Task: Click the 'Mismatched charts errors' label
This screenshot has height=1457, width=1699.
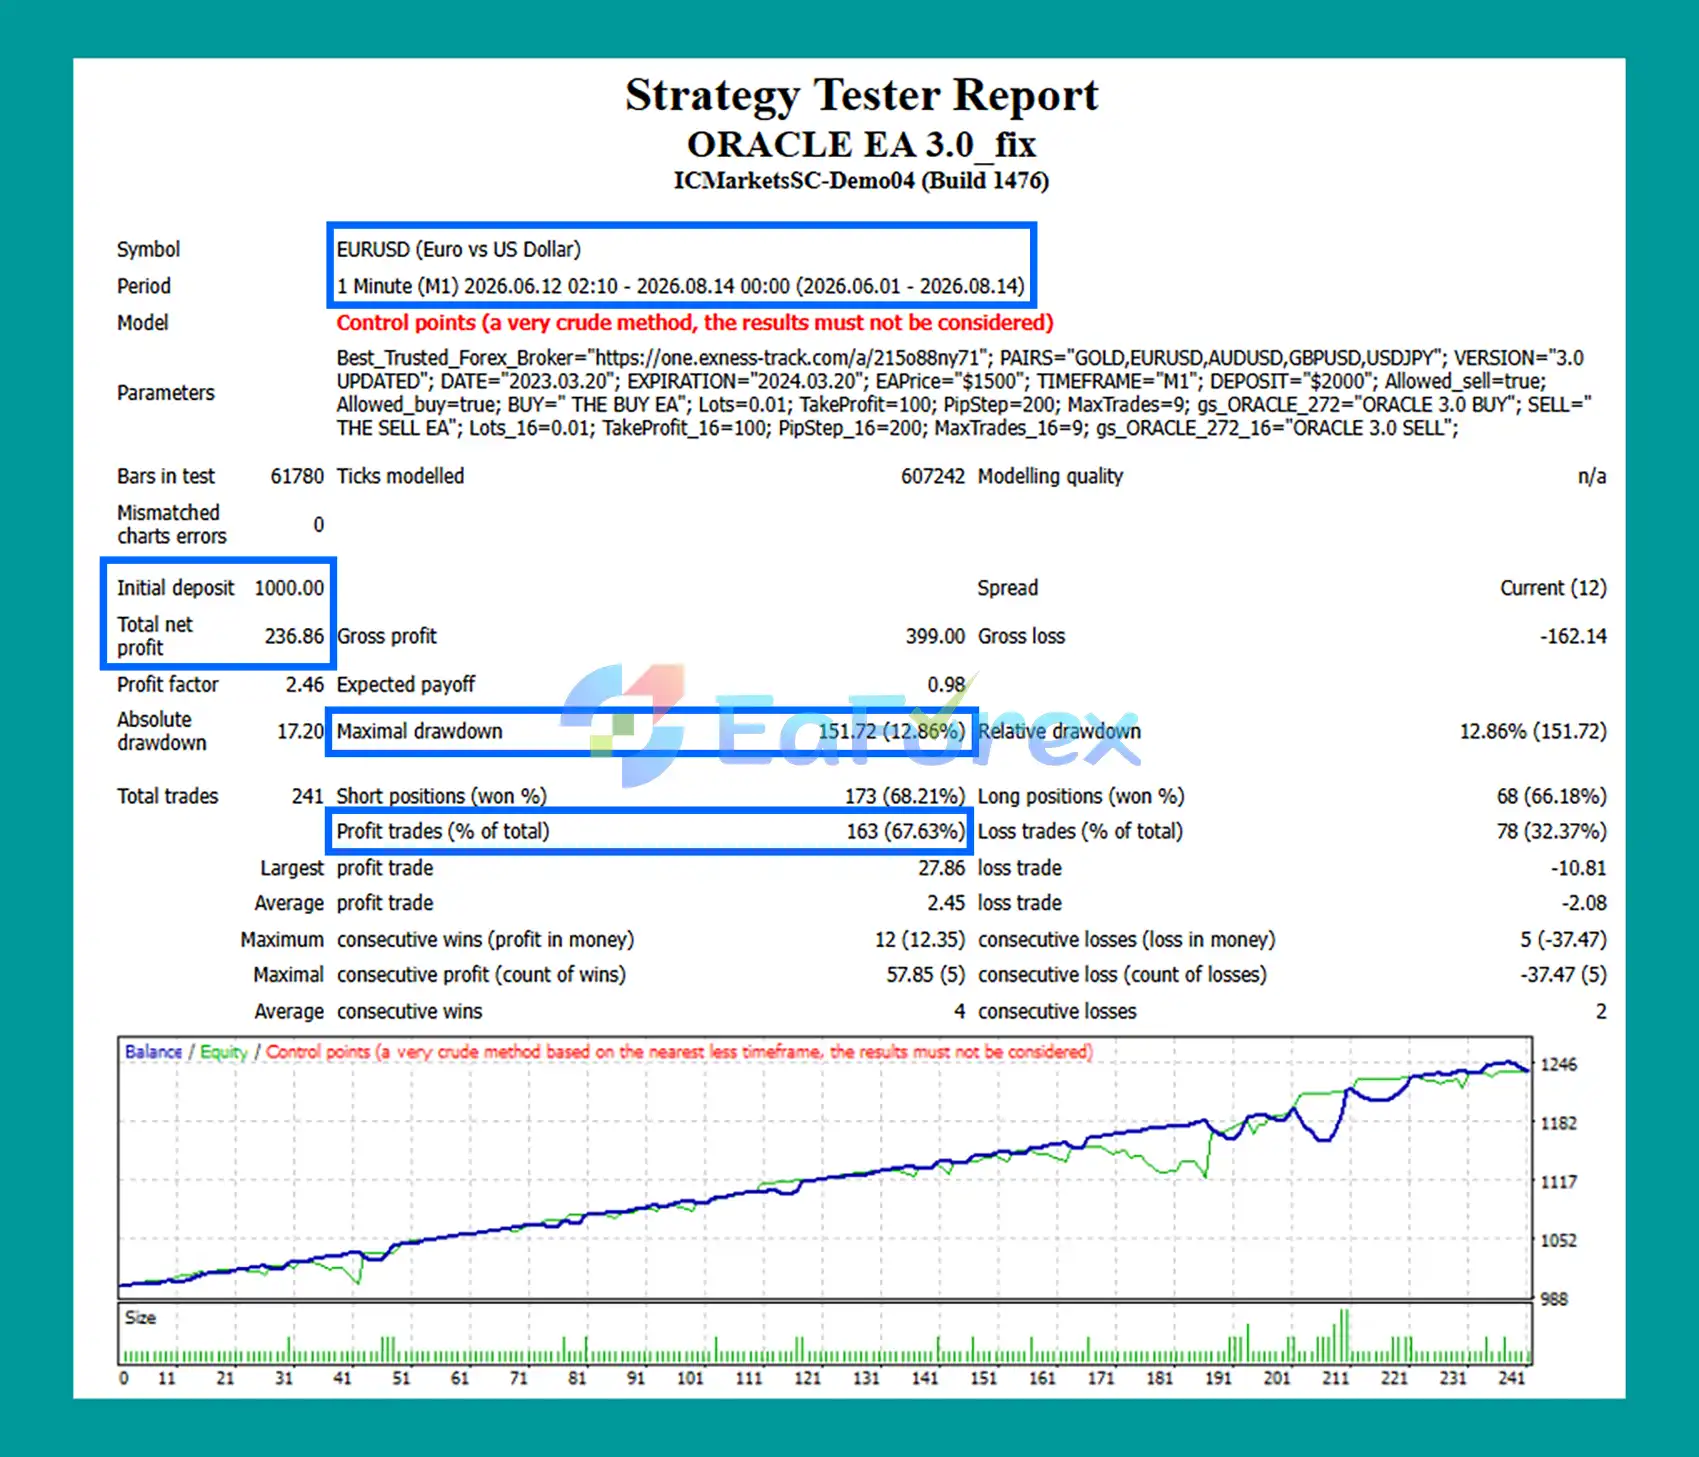Action: 172,524
